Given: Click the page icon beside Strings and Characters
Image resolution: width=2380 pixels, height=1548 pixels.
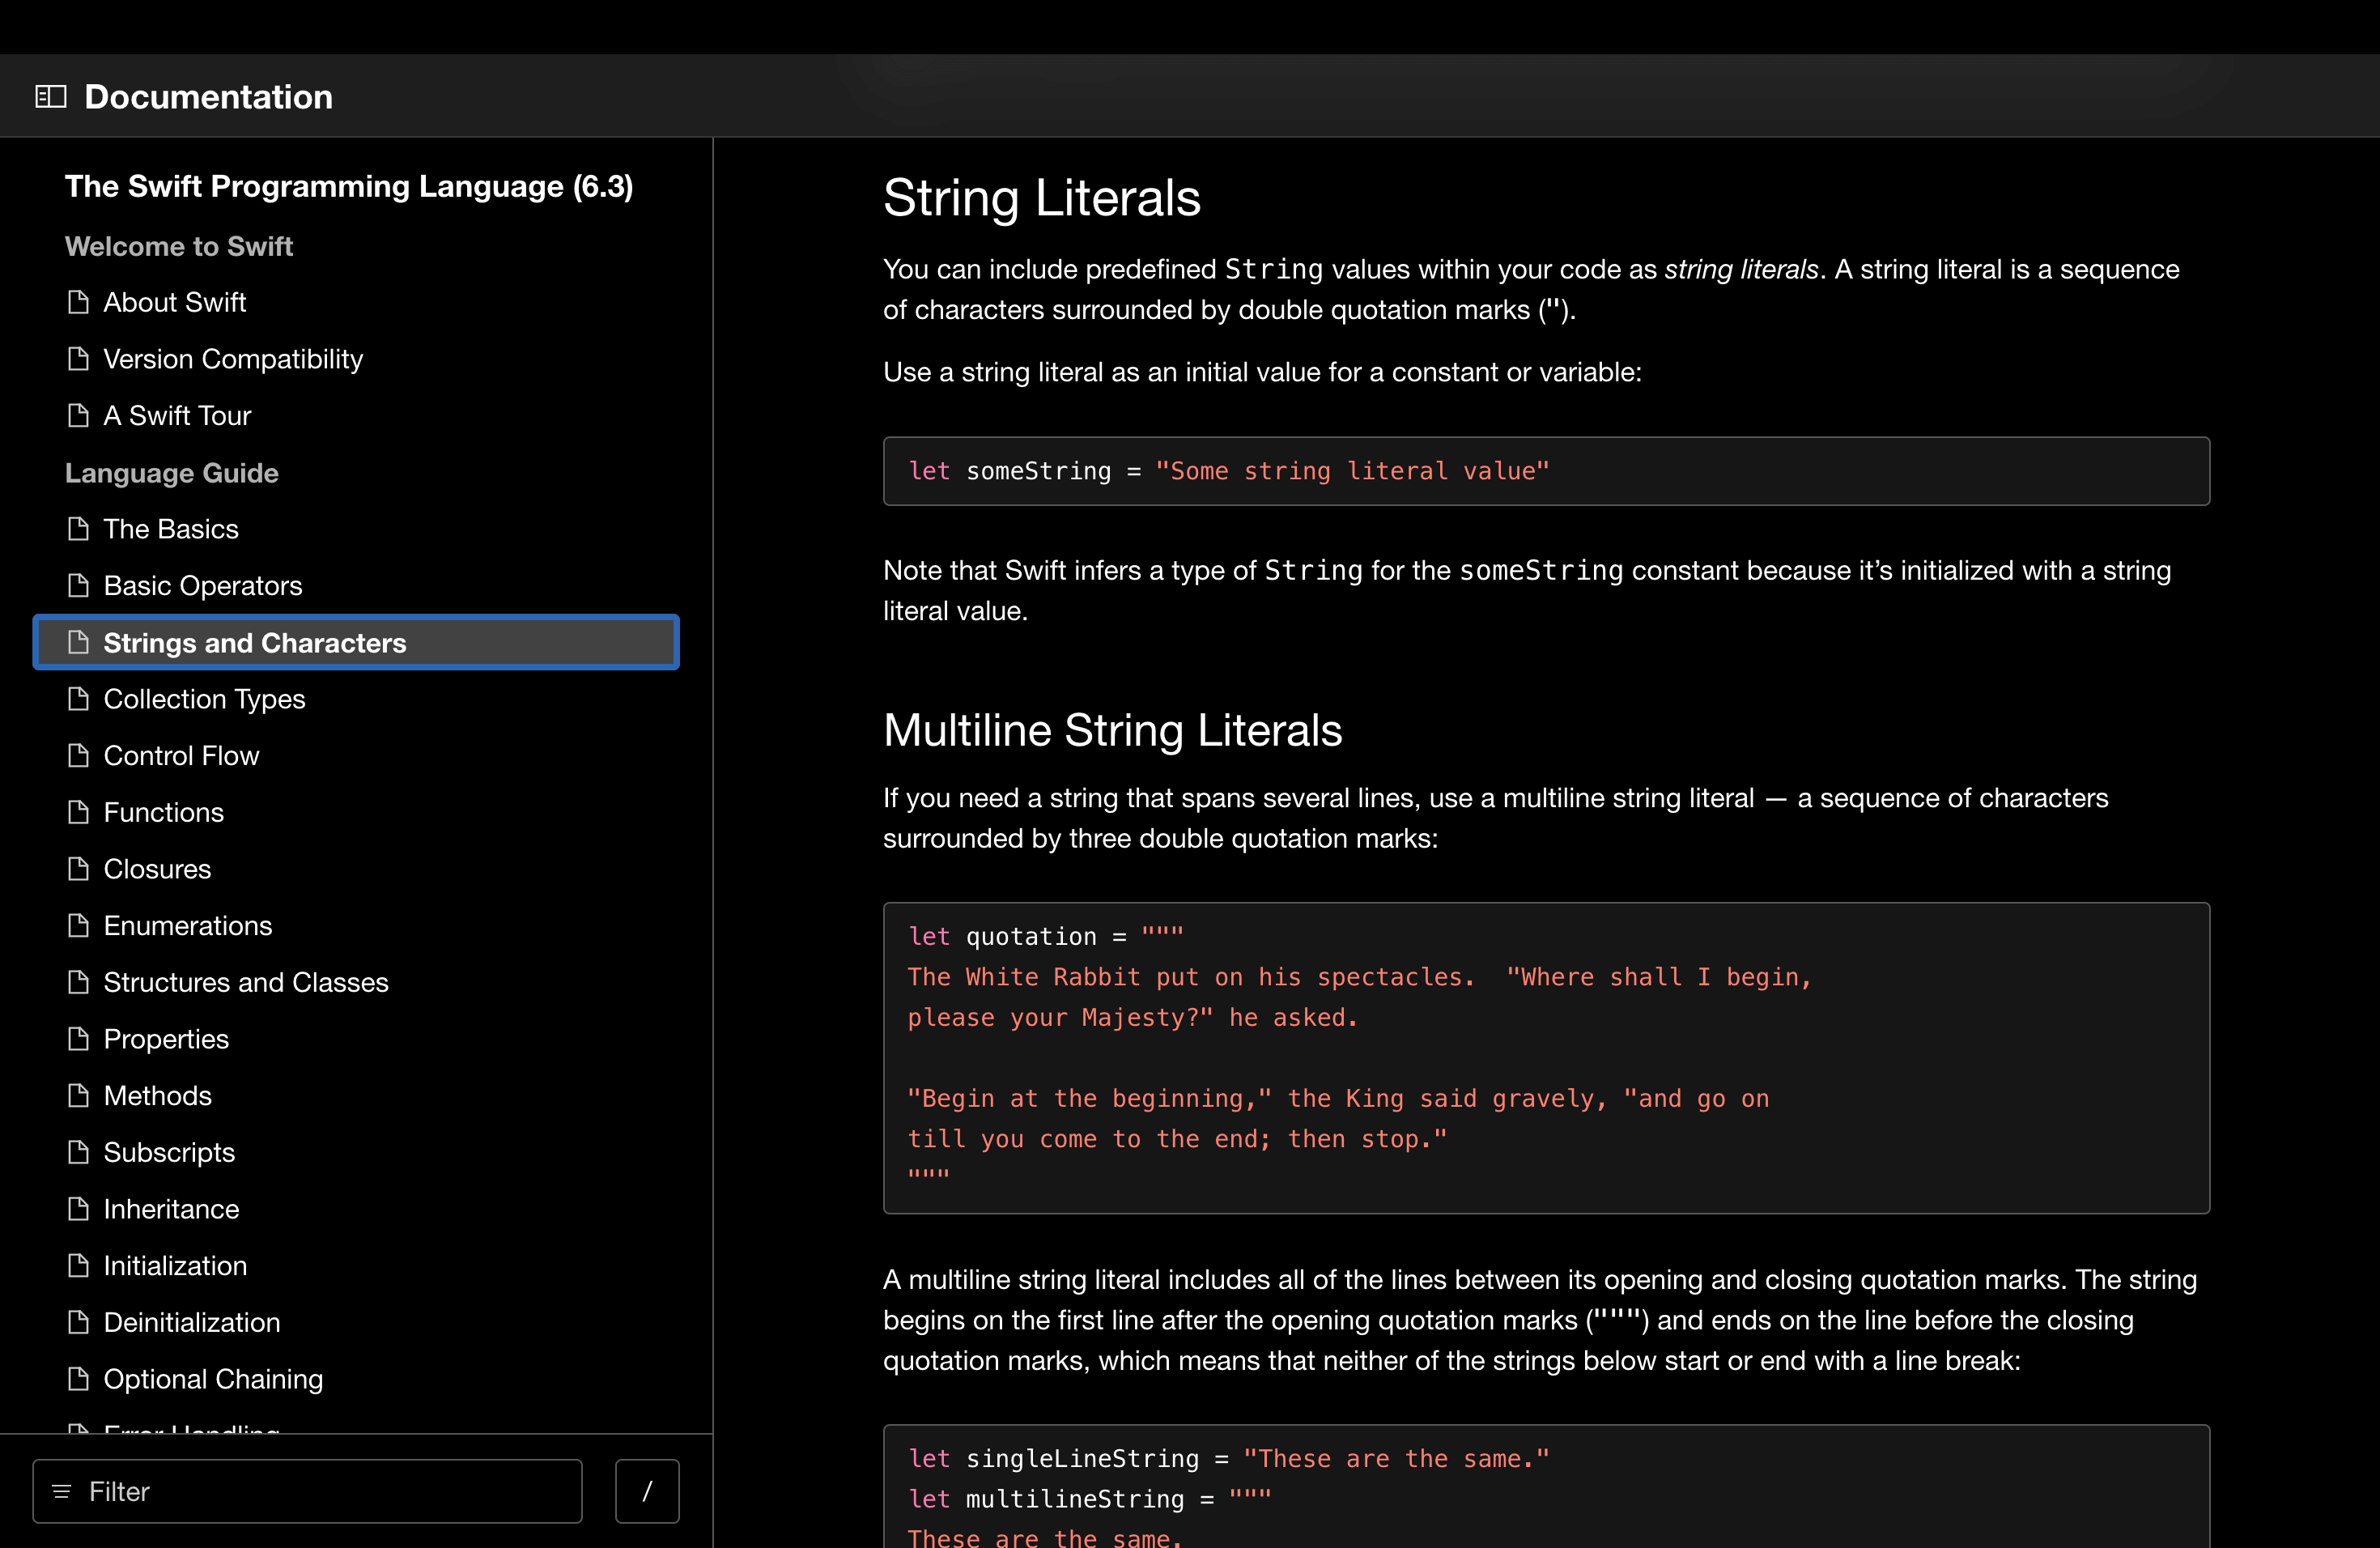Looking at the screenshot, I should (78, 643).
